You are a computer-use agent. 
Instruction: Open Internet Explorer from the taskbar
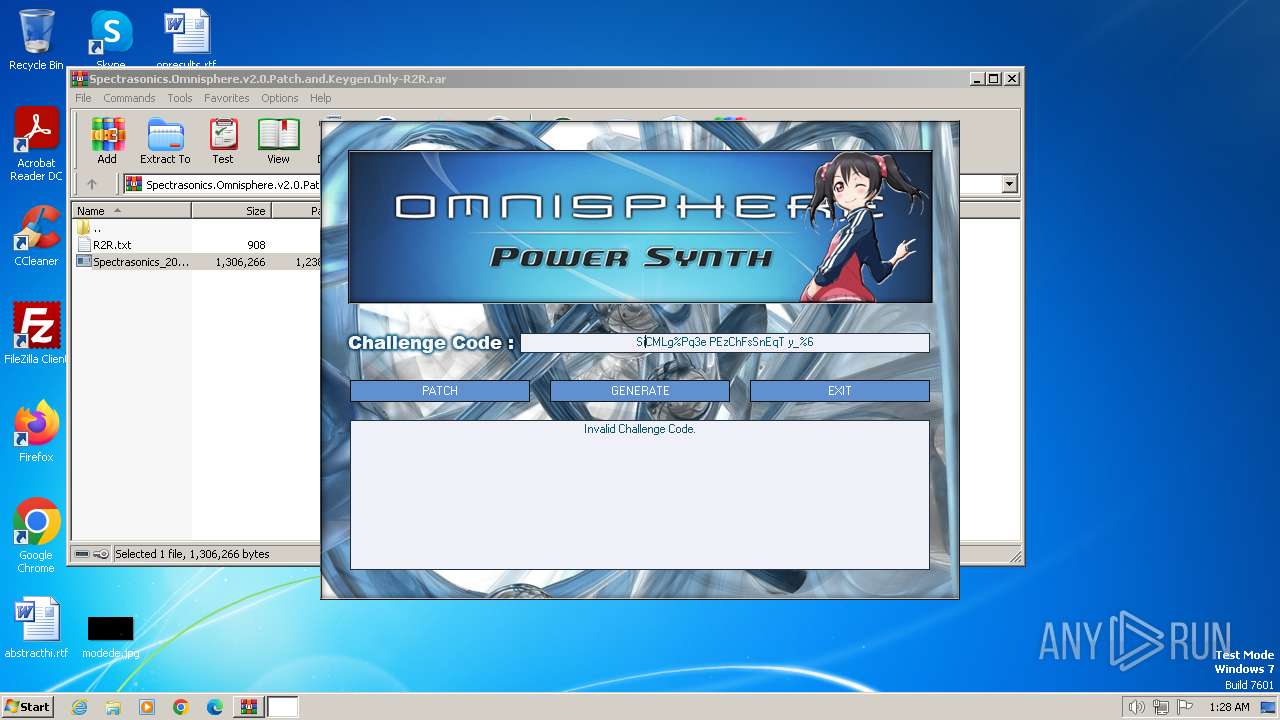79,707
